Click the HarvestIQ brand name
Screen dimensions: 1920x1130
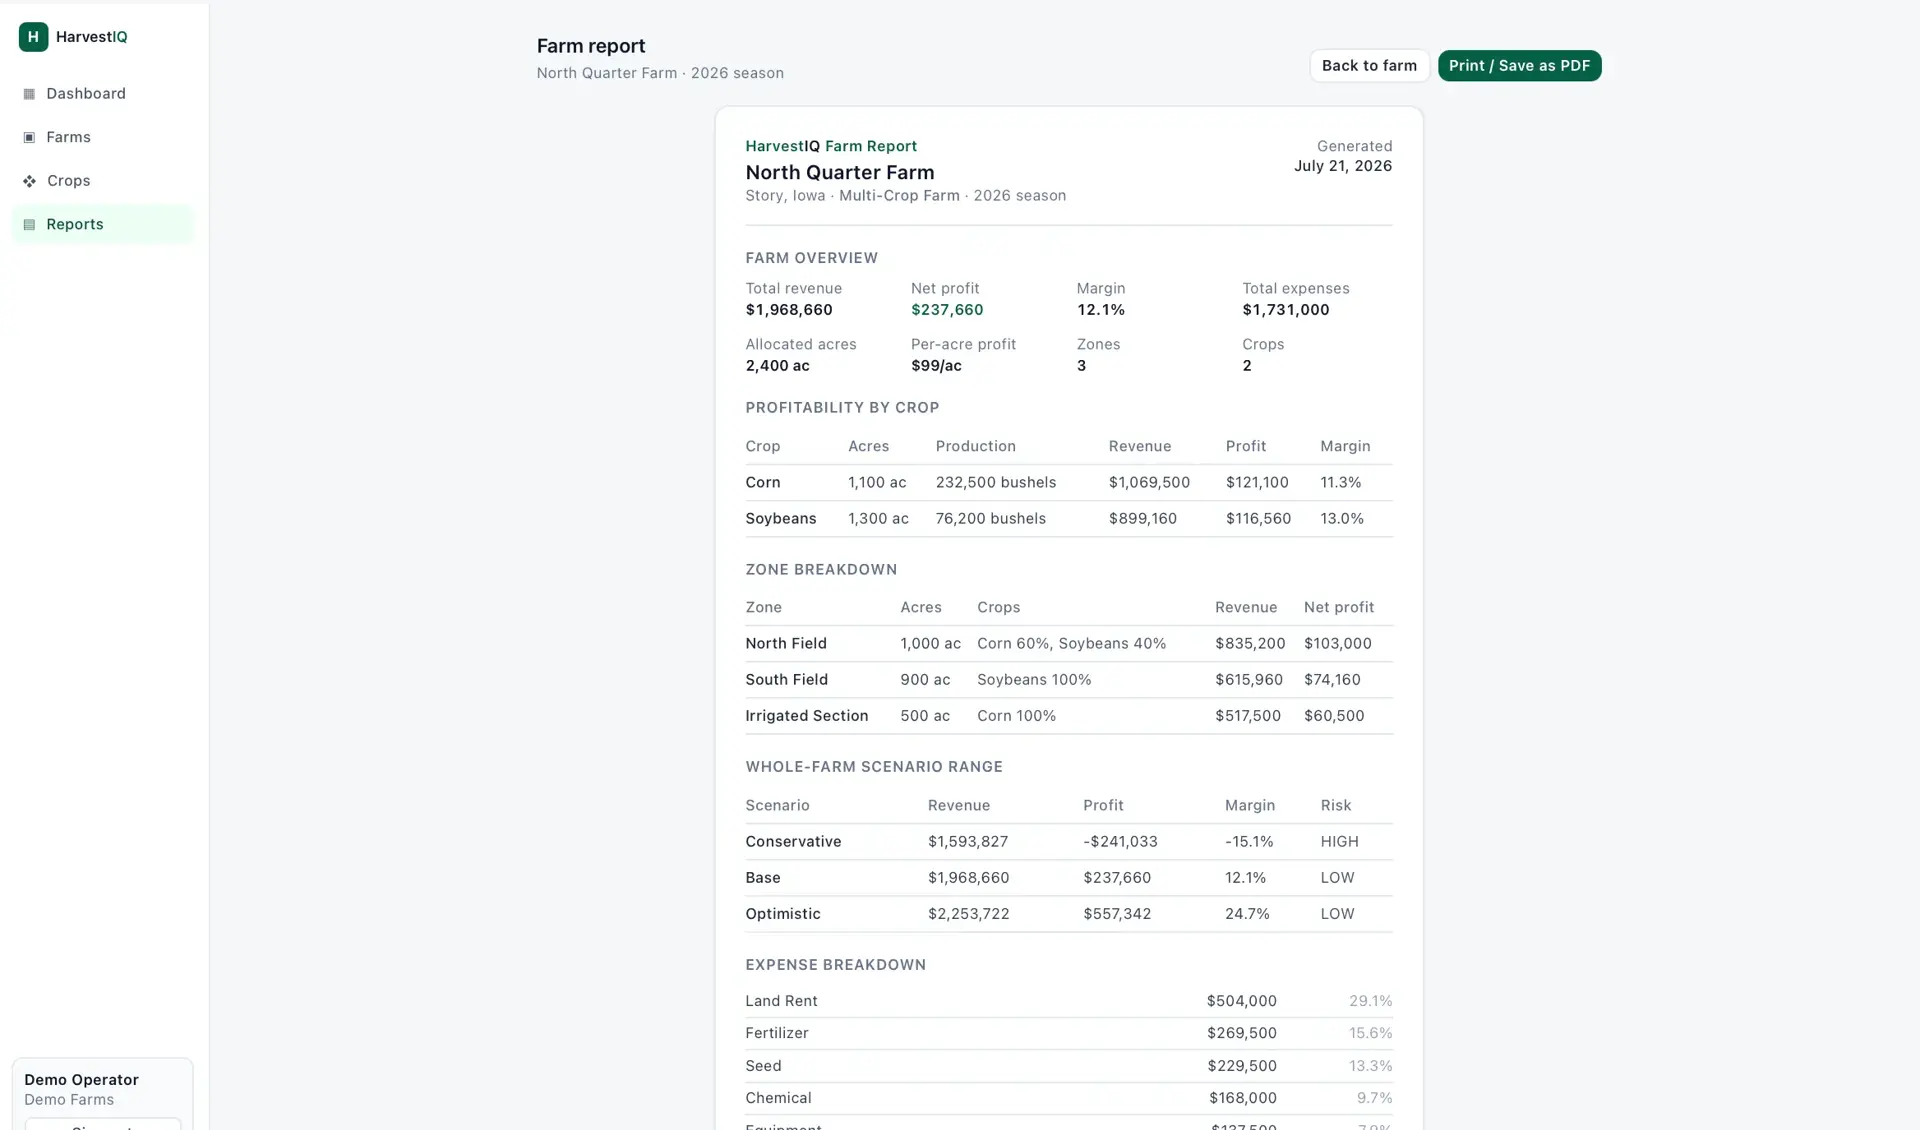point(91,37)
